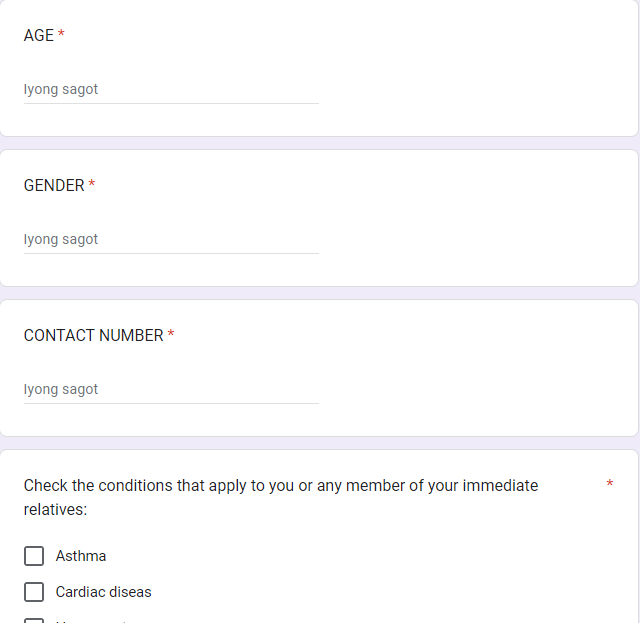Click the red asterisk beside AGE

pos(61,35)
